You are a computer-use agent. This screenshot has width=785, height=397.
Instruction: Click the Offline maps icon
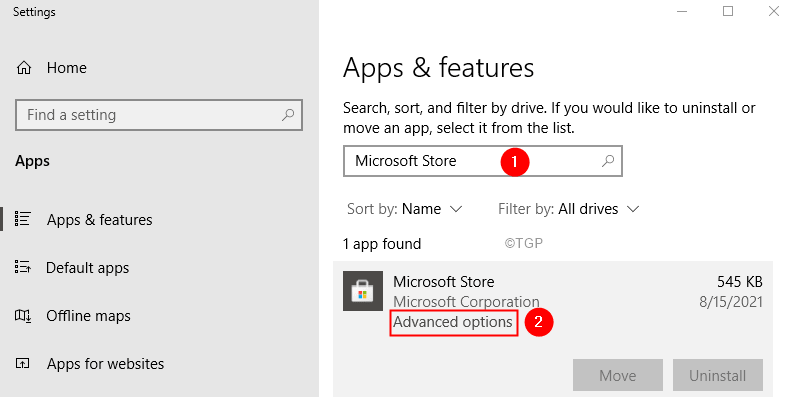[x=23, y=315]
